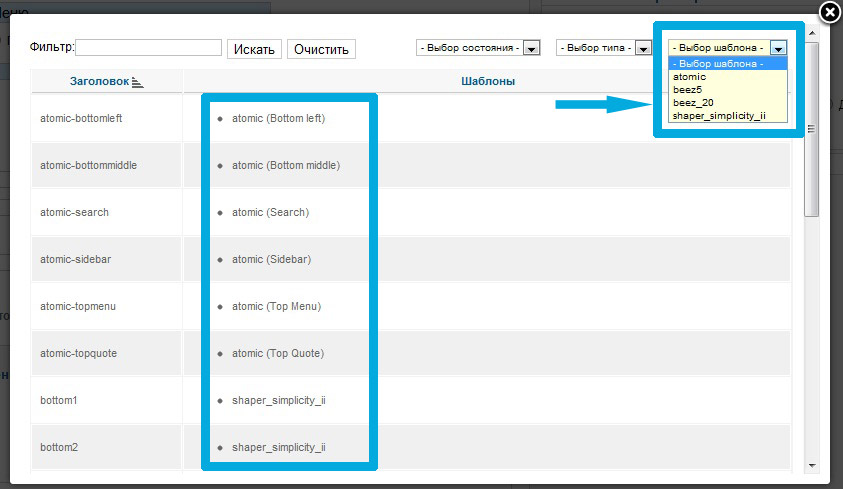The image size is (843, 489).
Task: Choose beez_20 in the template list
Action: (692, 103)
